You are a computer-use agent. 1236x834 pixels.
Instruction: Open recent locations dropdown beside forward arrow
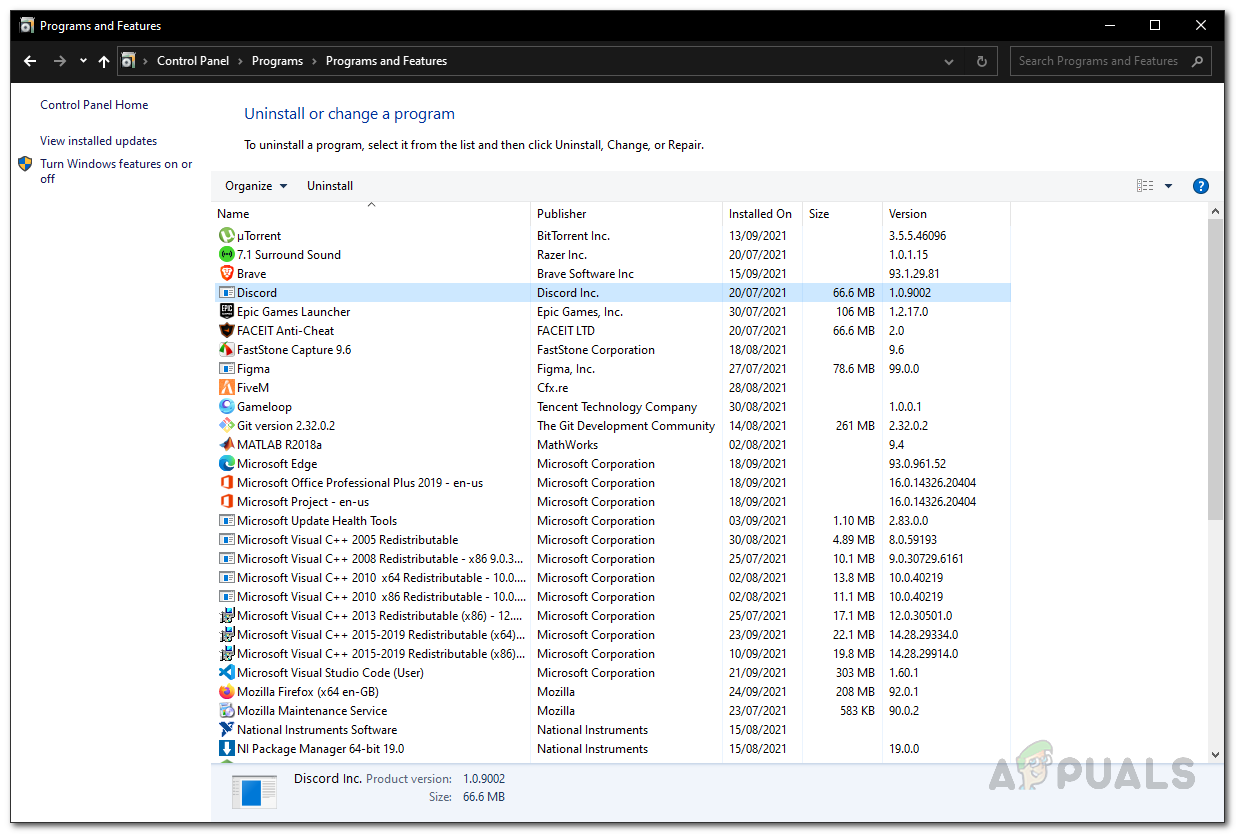tap(83, 61)
